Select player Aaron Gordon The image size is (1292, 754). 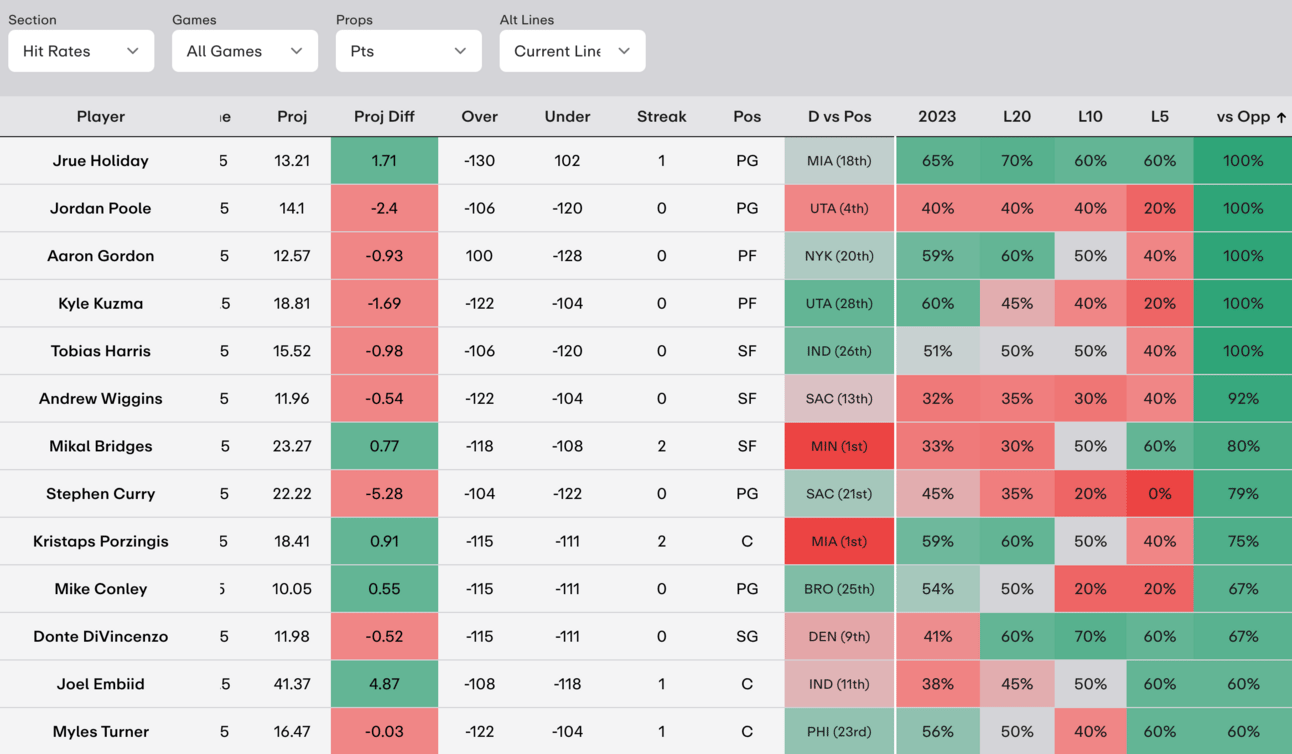tap(101, 255)
